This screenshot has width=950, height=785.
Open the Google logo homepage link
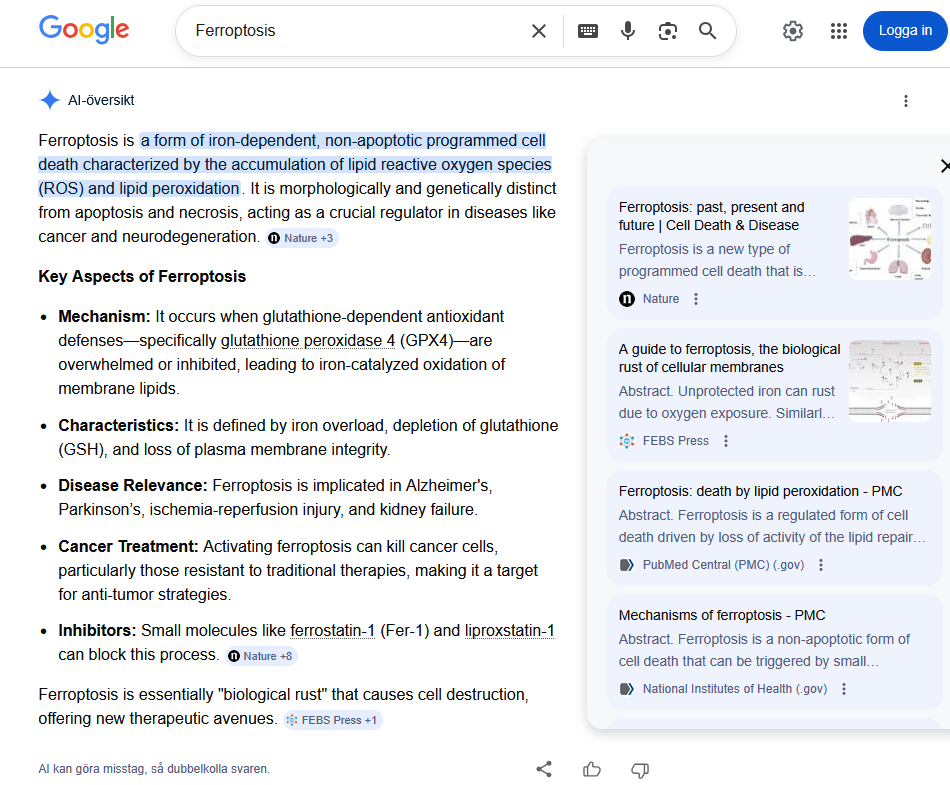[x=84, y=29]
